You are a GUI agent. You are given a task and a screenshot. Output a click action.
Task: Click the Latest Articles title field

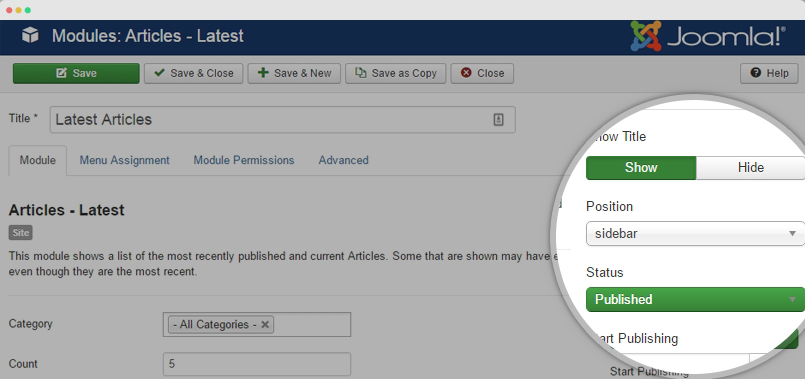coord(282,120)
